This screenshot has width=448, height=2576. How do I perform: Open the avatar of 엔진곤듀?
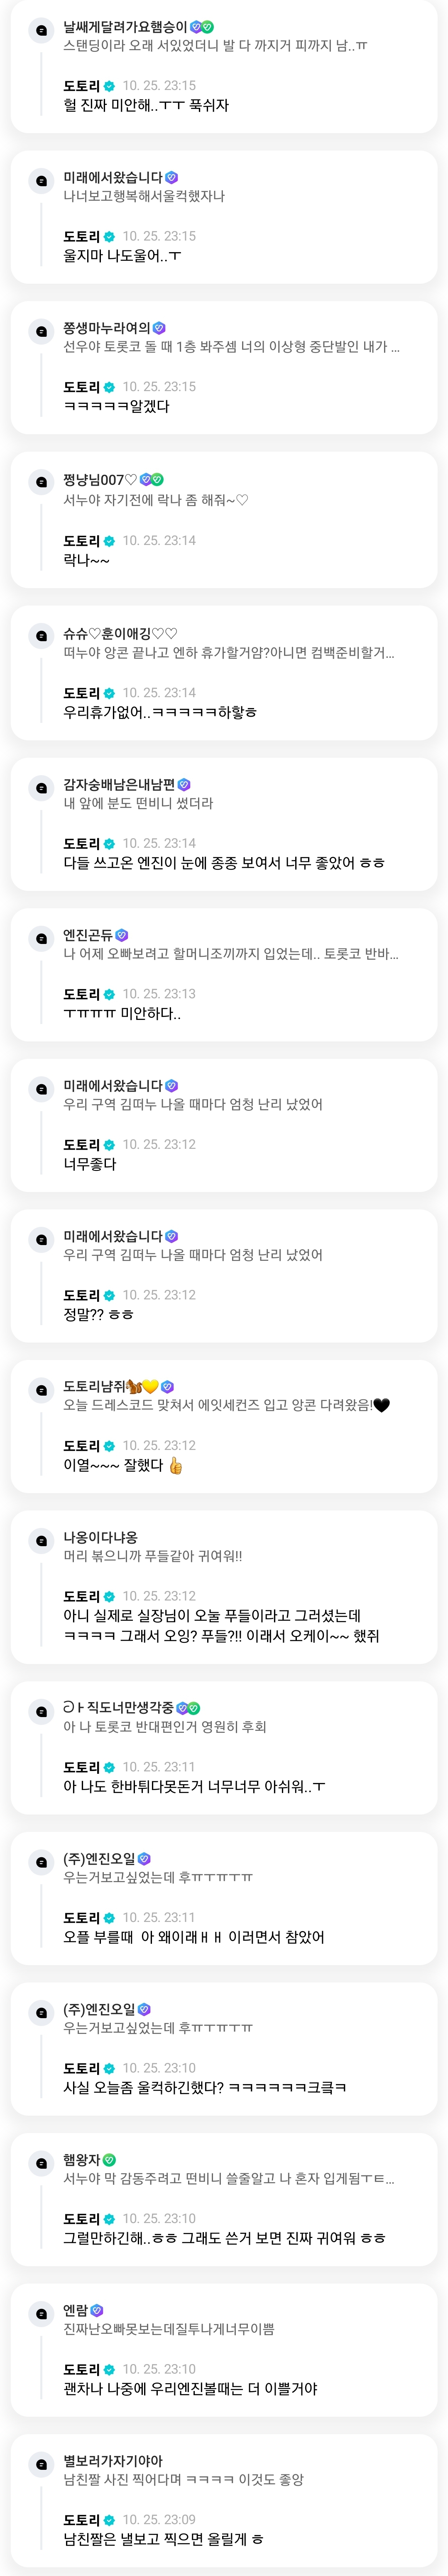pyautogui.click(x=41, y=938)
